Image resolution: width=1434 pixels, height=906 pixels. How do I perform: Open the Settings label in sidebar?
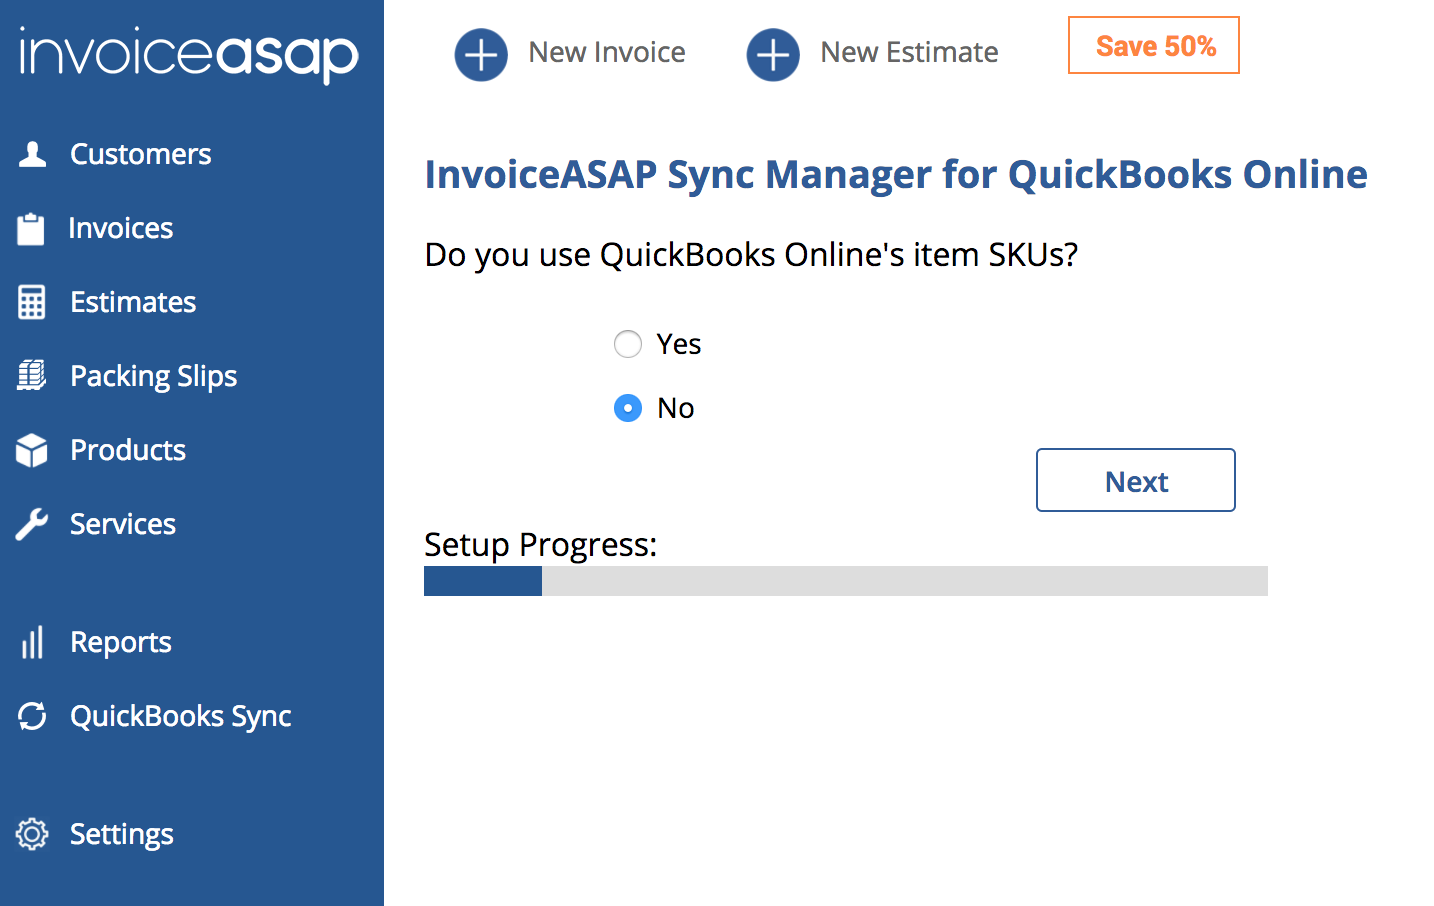pyautogui.click(x=122, y=835)
